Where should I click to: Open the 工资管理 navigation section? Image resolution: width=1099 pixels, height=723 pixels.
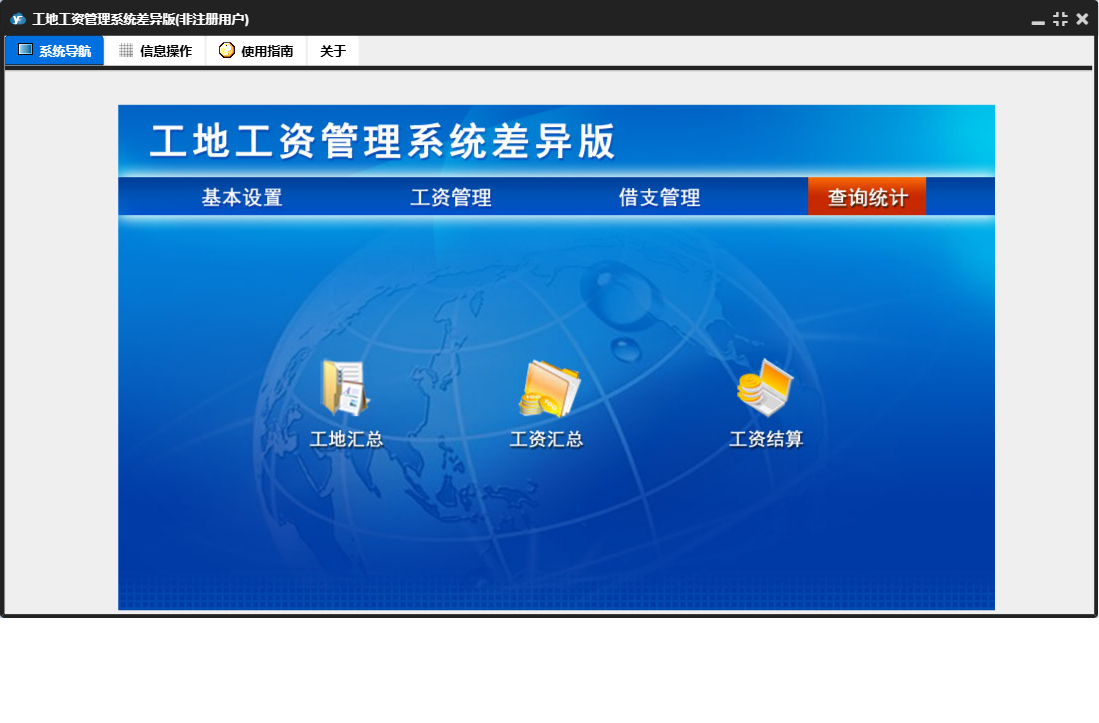point(451,197)
